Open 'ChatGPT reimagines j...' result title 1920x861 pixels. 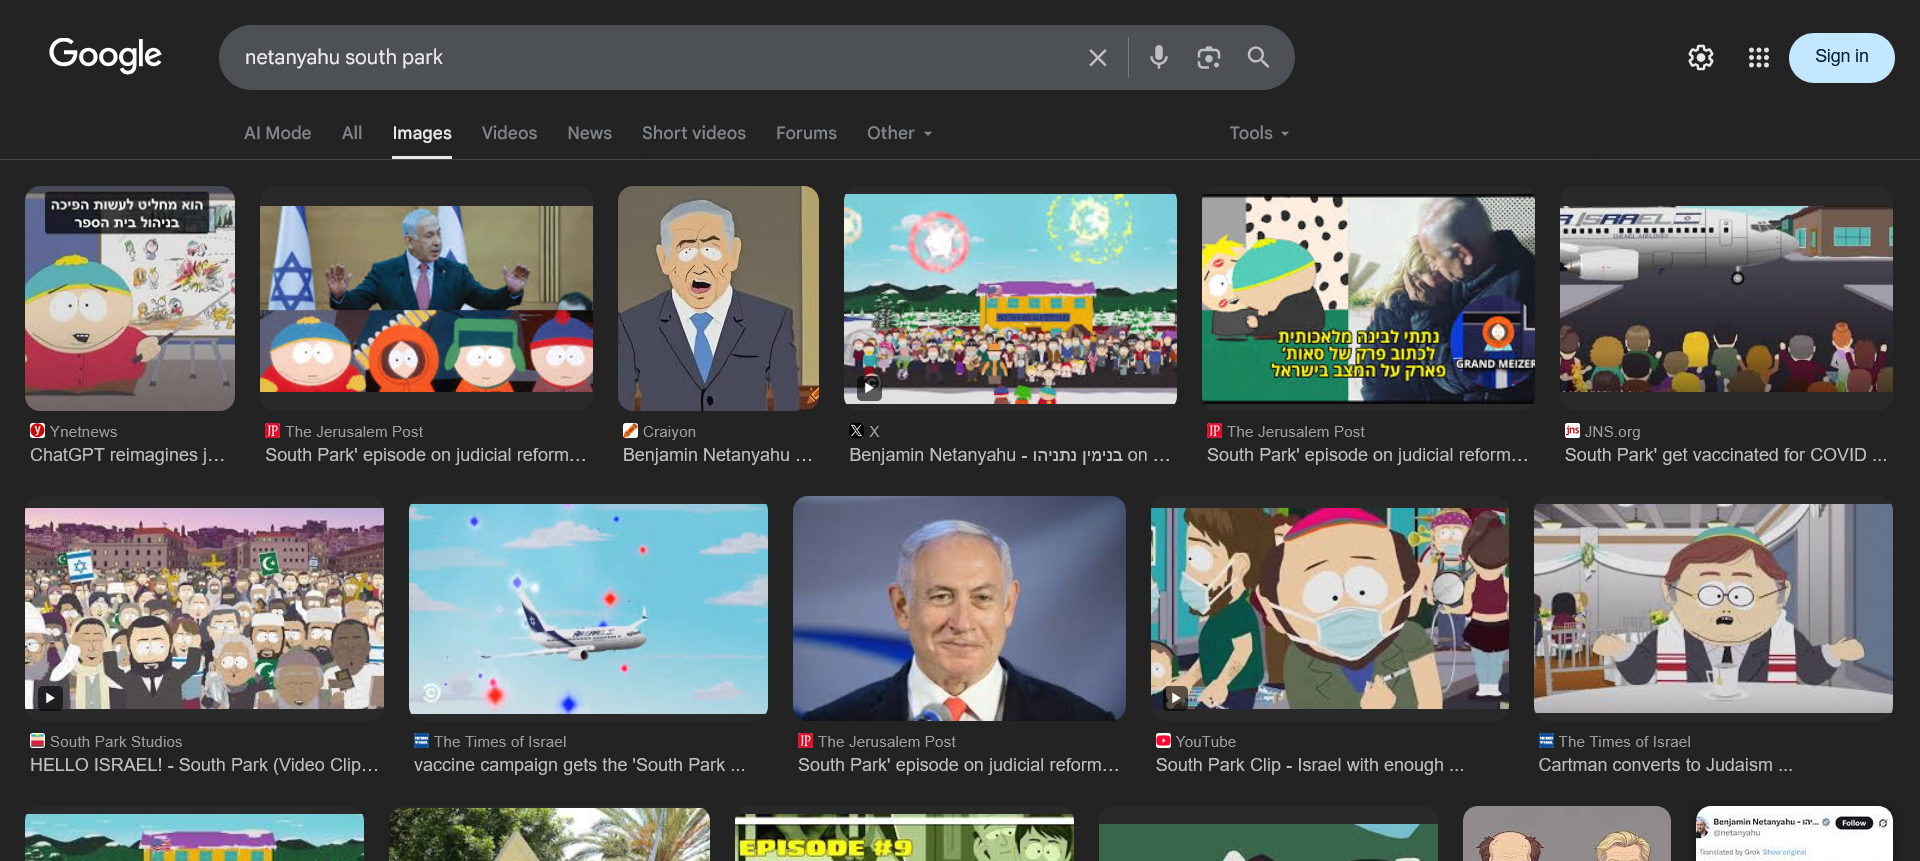click(127, 455)
